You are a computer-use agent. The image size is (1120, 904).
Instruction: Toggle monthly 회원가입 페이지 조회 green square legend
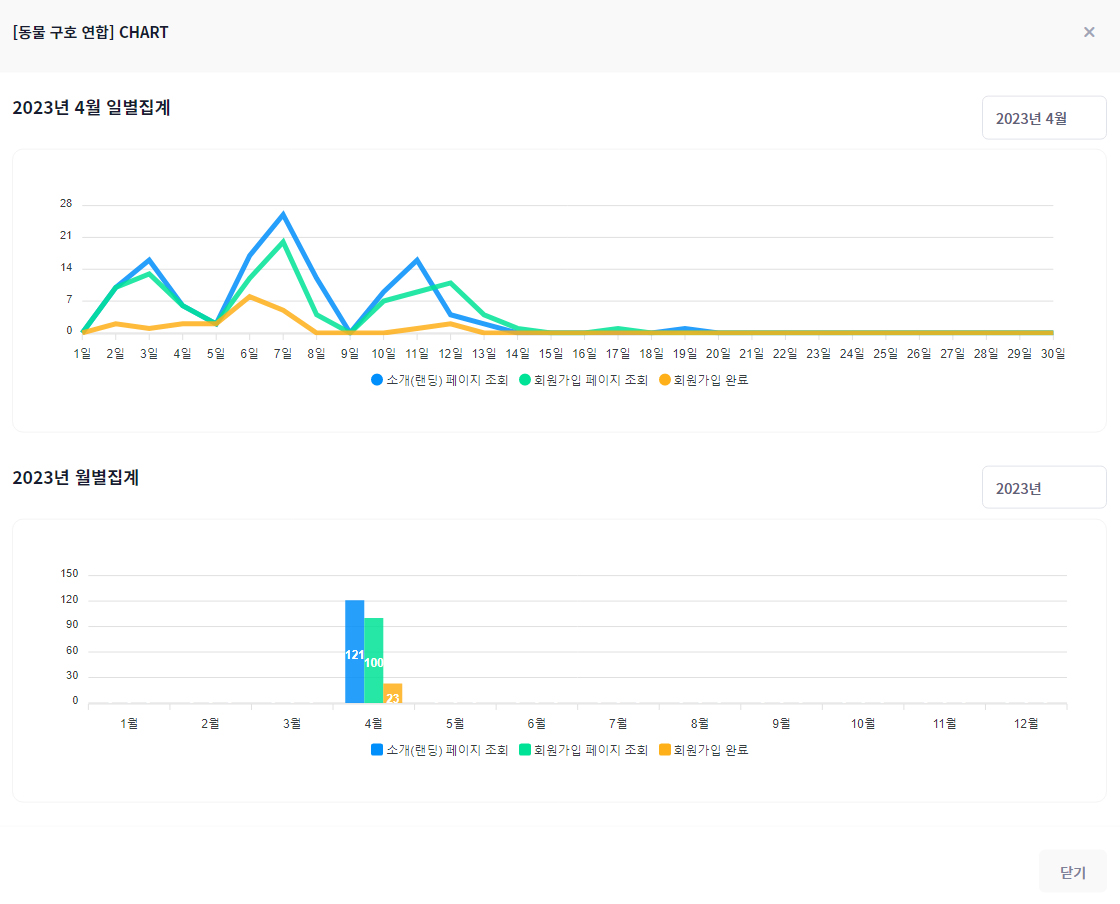pyautogui.click(x=525, y=750)
